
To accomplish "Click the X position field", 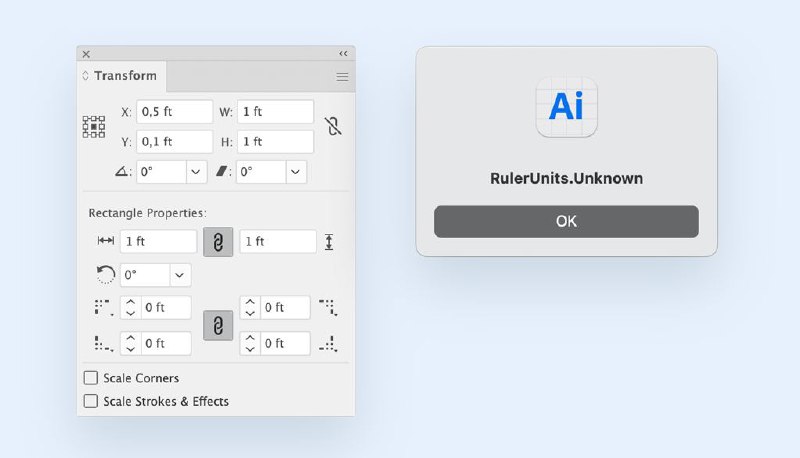I will tap(174, 112).
